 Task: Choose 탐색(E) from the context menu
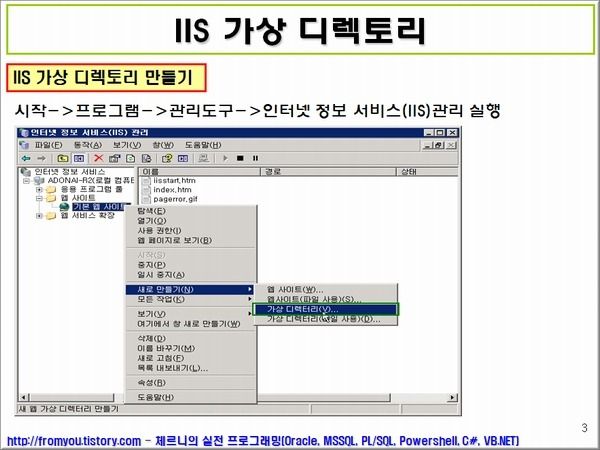pyautogui.click(x=191, y=211)
